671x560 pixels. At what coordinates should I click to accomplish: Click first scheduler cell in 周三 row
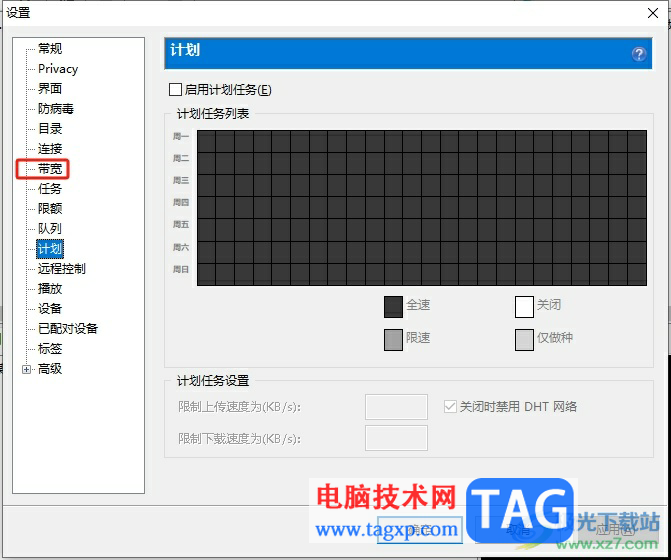coord(206,186)
